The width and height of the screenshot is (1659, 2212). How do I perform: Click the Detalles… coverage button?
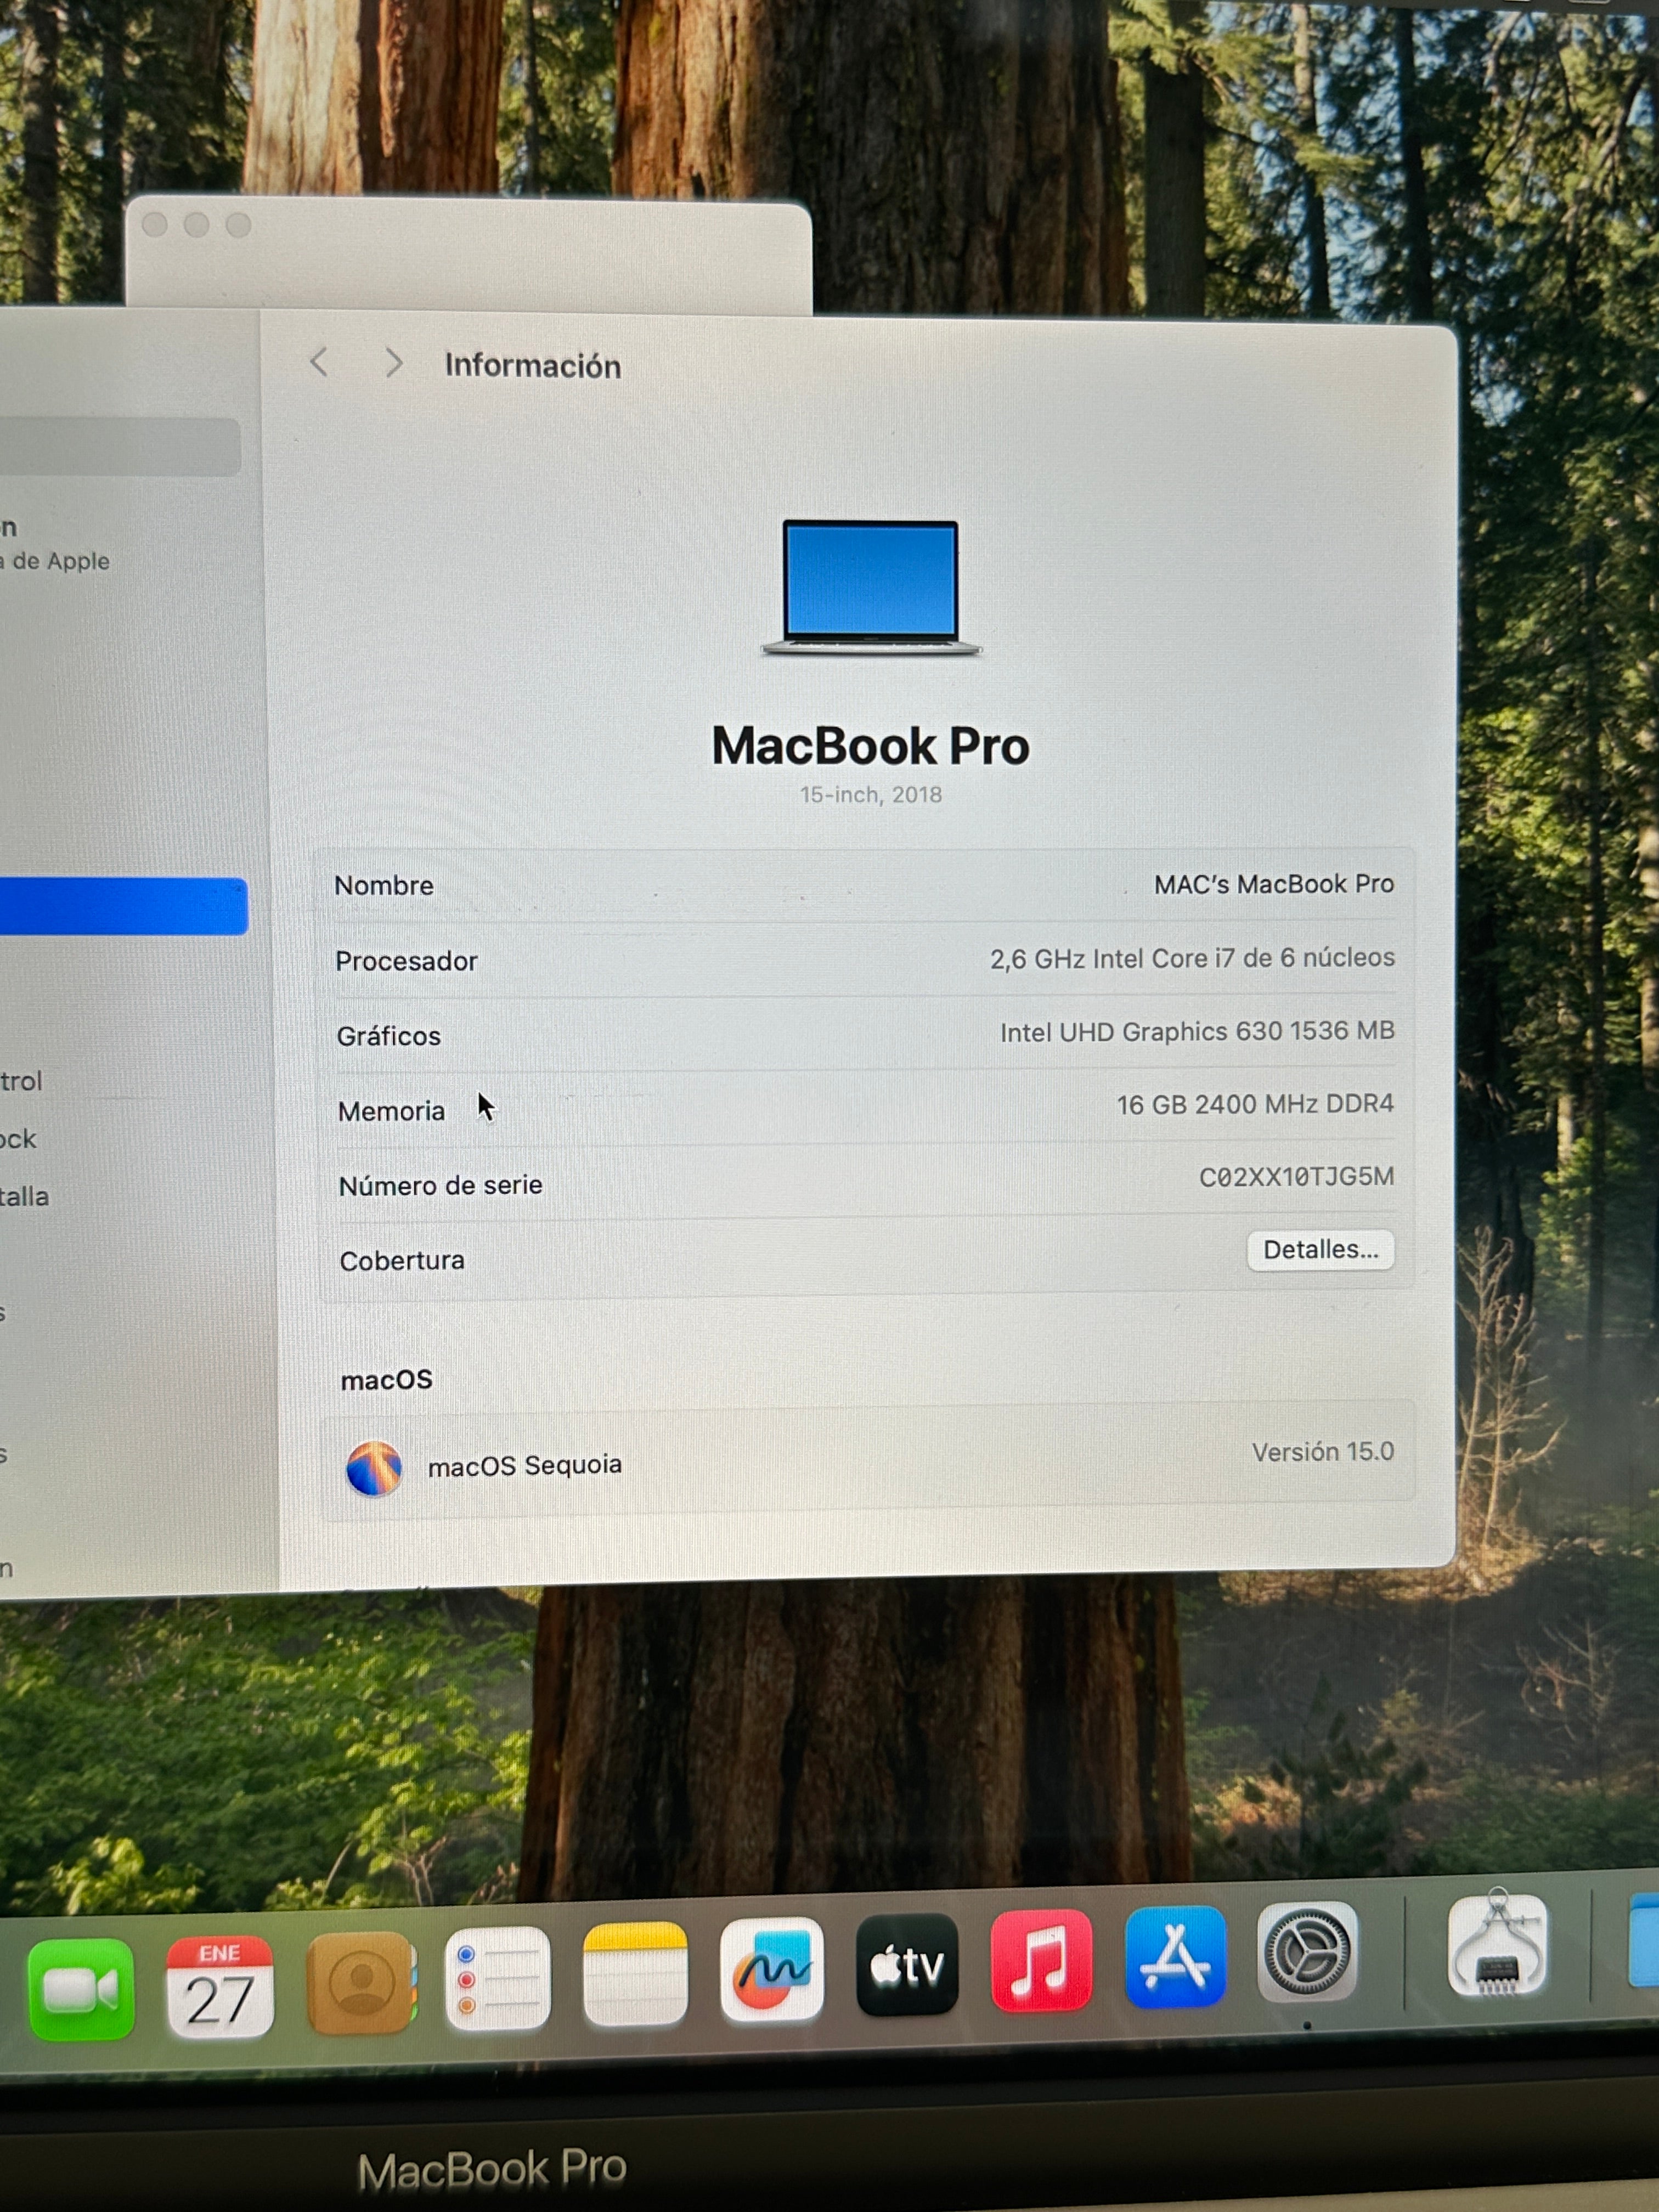(x=1320, y=1250)
